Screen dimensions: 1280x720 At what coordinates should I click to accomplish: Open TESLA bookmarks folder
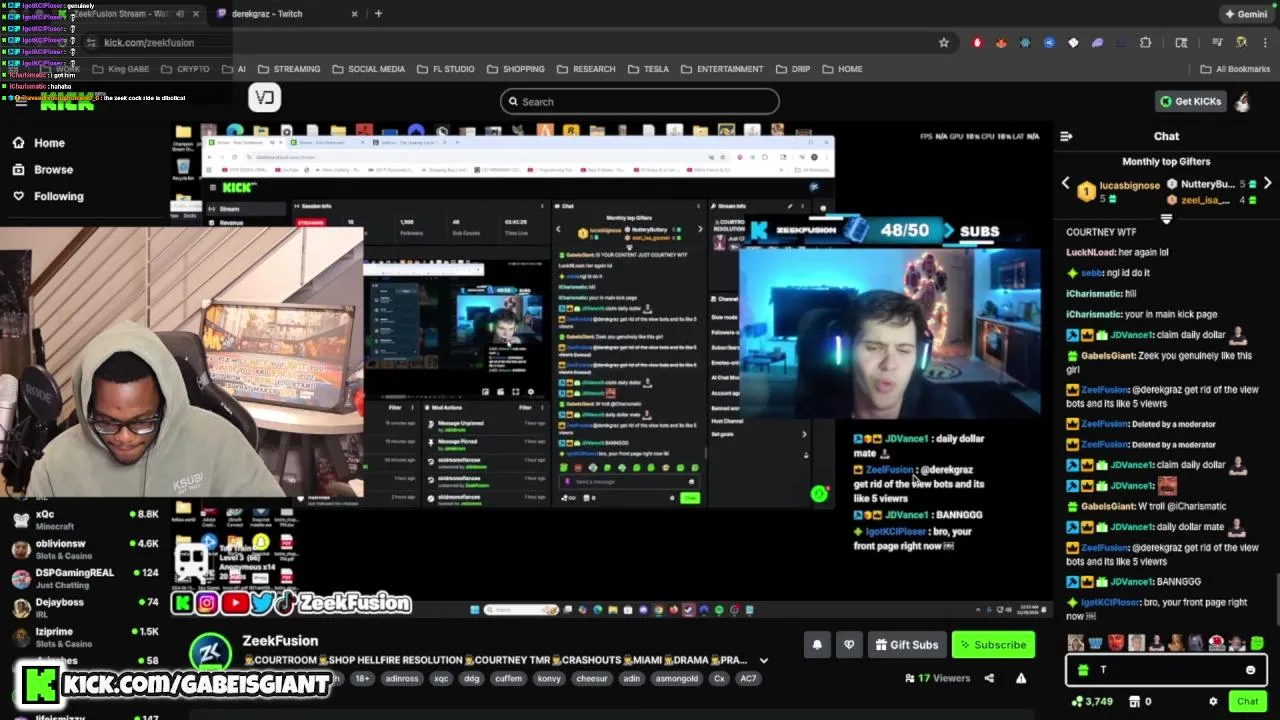tap(648, 69)
